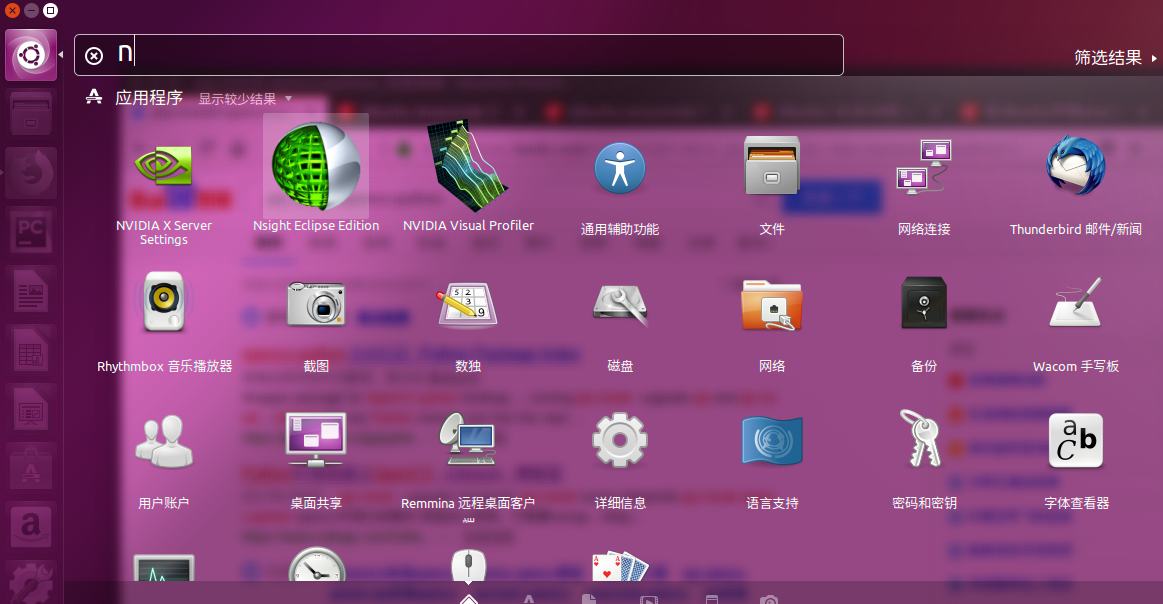Image resolution: width=1163 pixels, height=604 pixels.
Task: Open LibreOffice Impress from the launcher
Action: pos(31,409)
